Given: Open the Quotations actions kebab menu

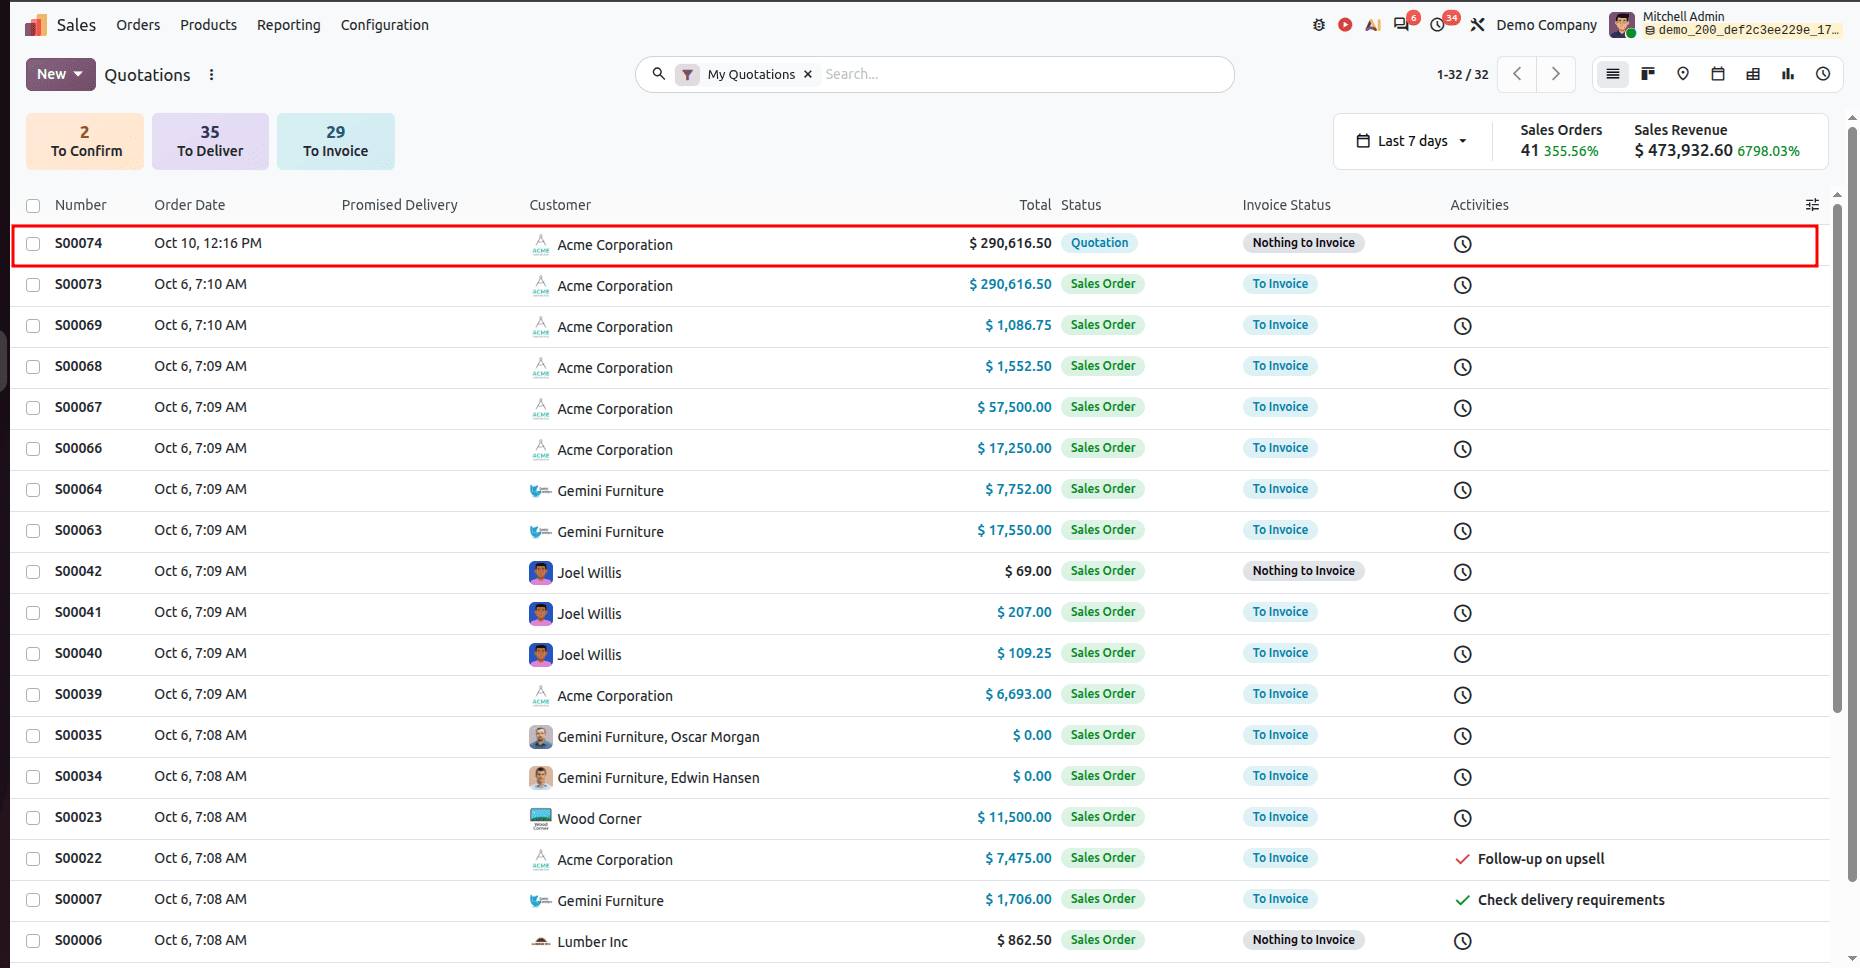Looking at the screenshot, I should point(211,75).
